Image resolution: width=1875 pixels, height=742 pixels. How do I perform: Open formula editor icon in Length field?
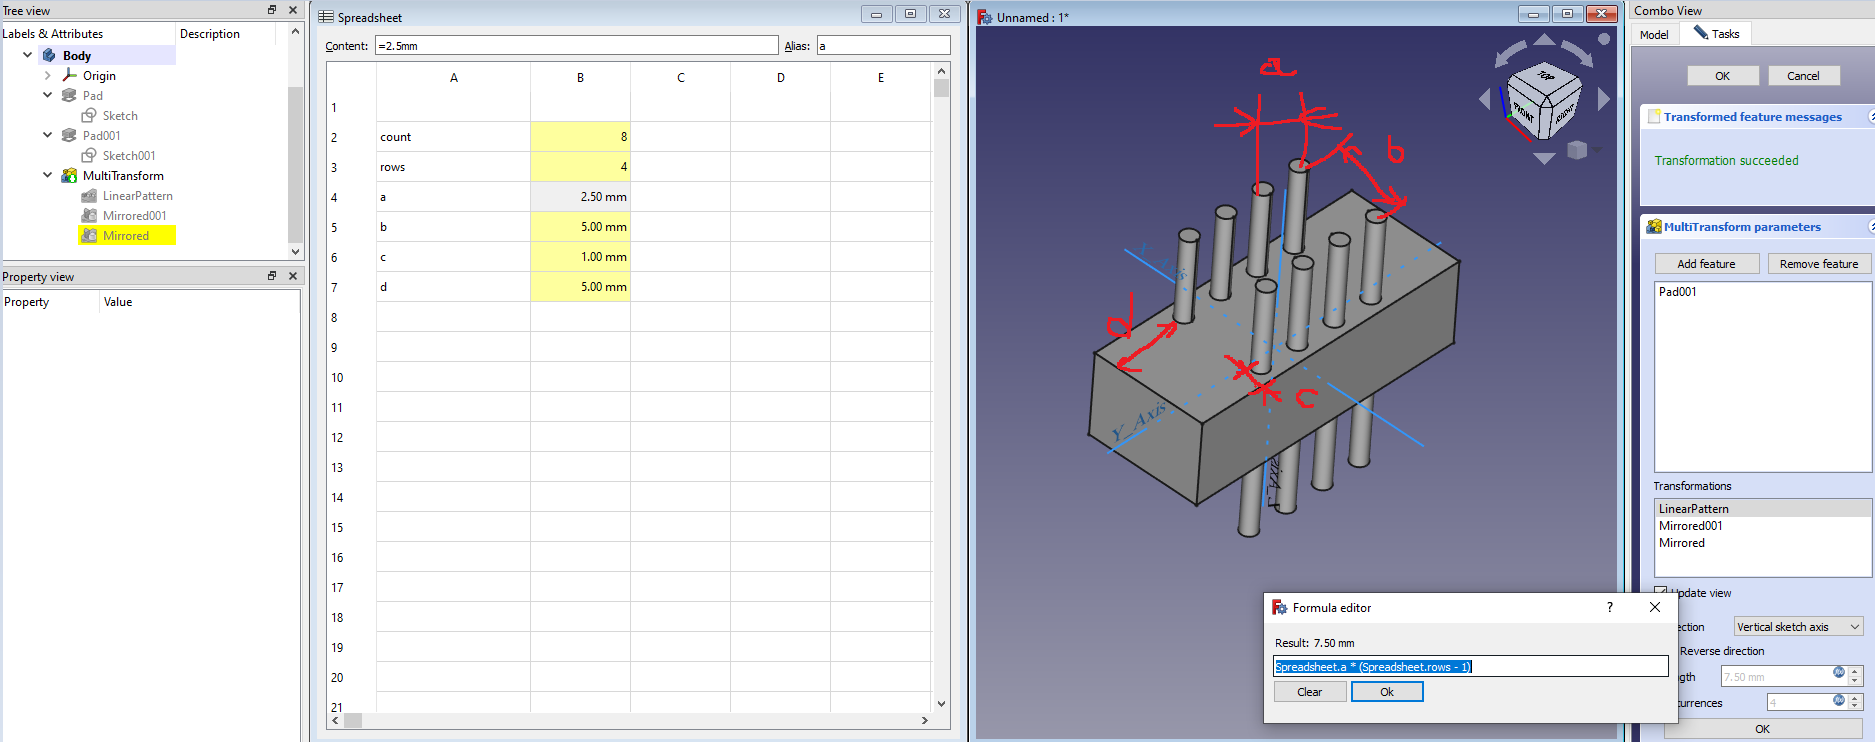[1838, 673]
